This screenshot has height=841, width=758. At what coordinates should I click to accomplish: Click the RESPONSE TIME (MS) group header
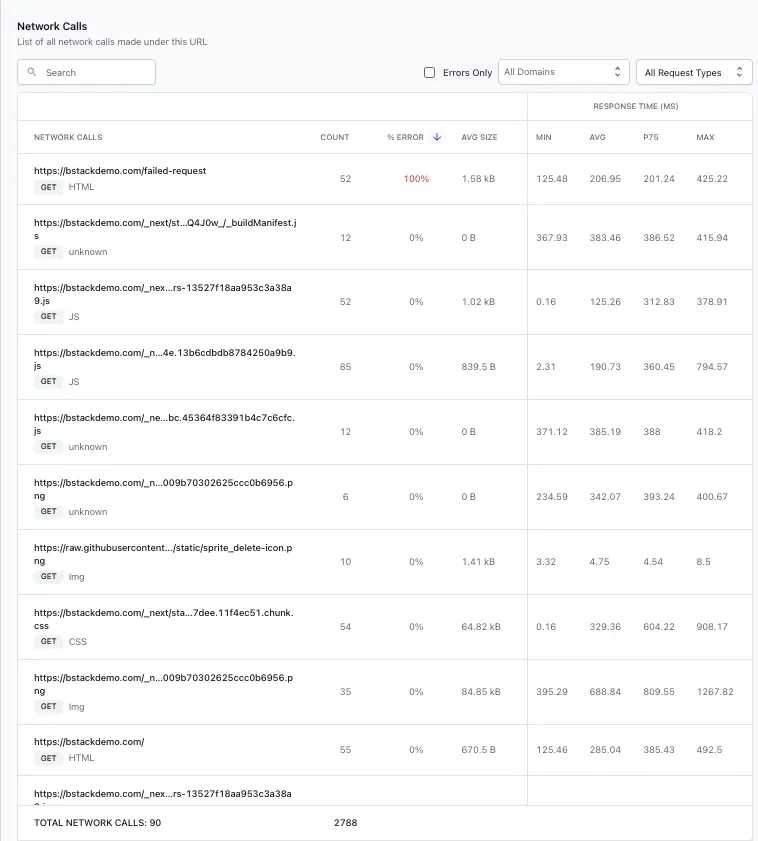point(636,106)
